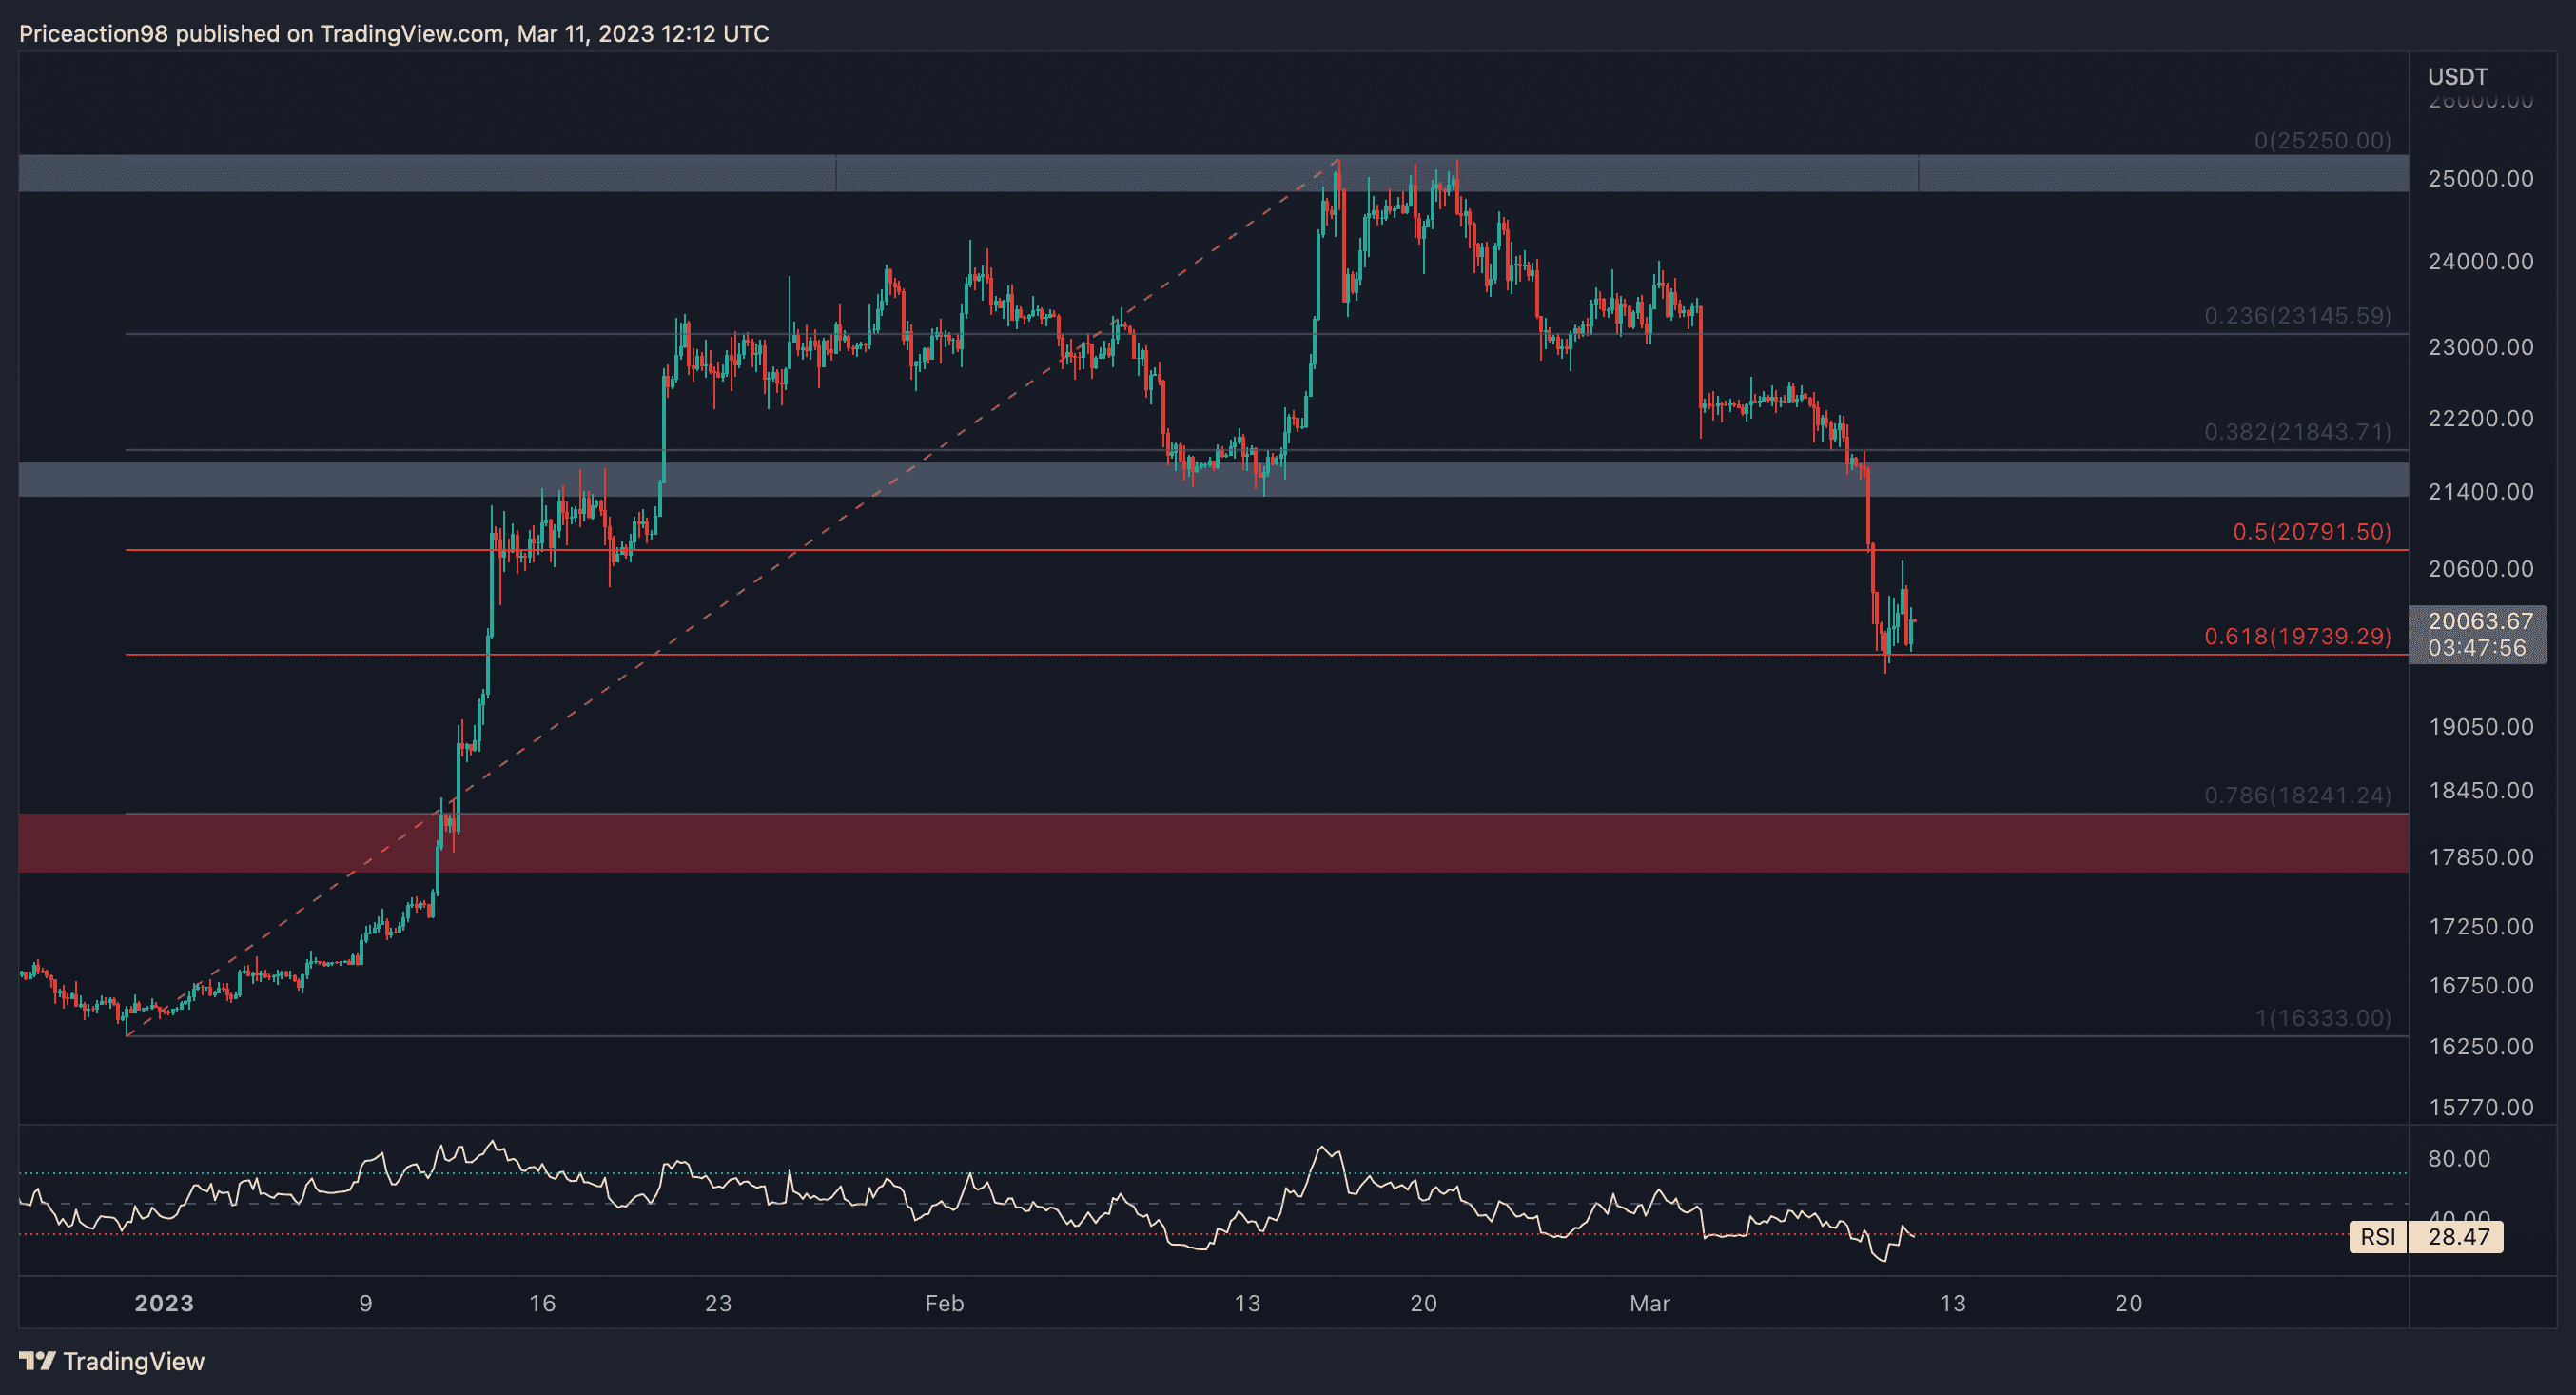
Task: Click the 24000.00 price axis label
Action: coord(2481,262)
